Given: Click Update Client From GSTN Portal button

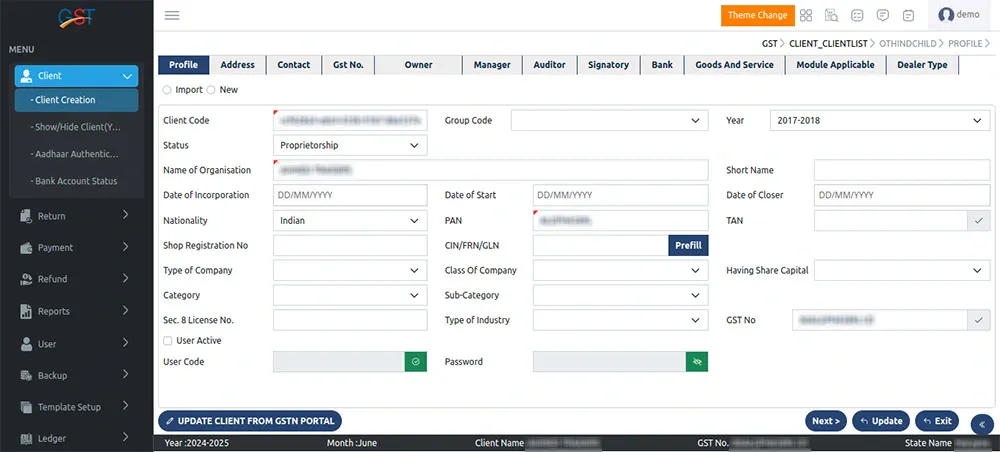Looking at the screenshot, I should (x=250, y=421).
